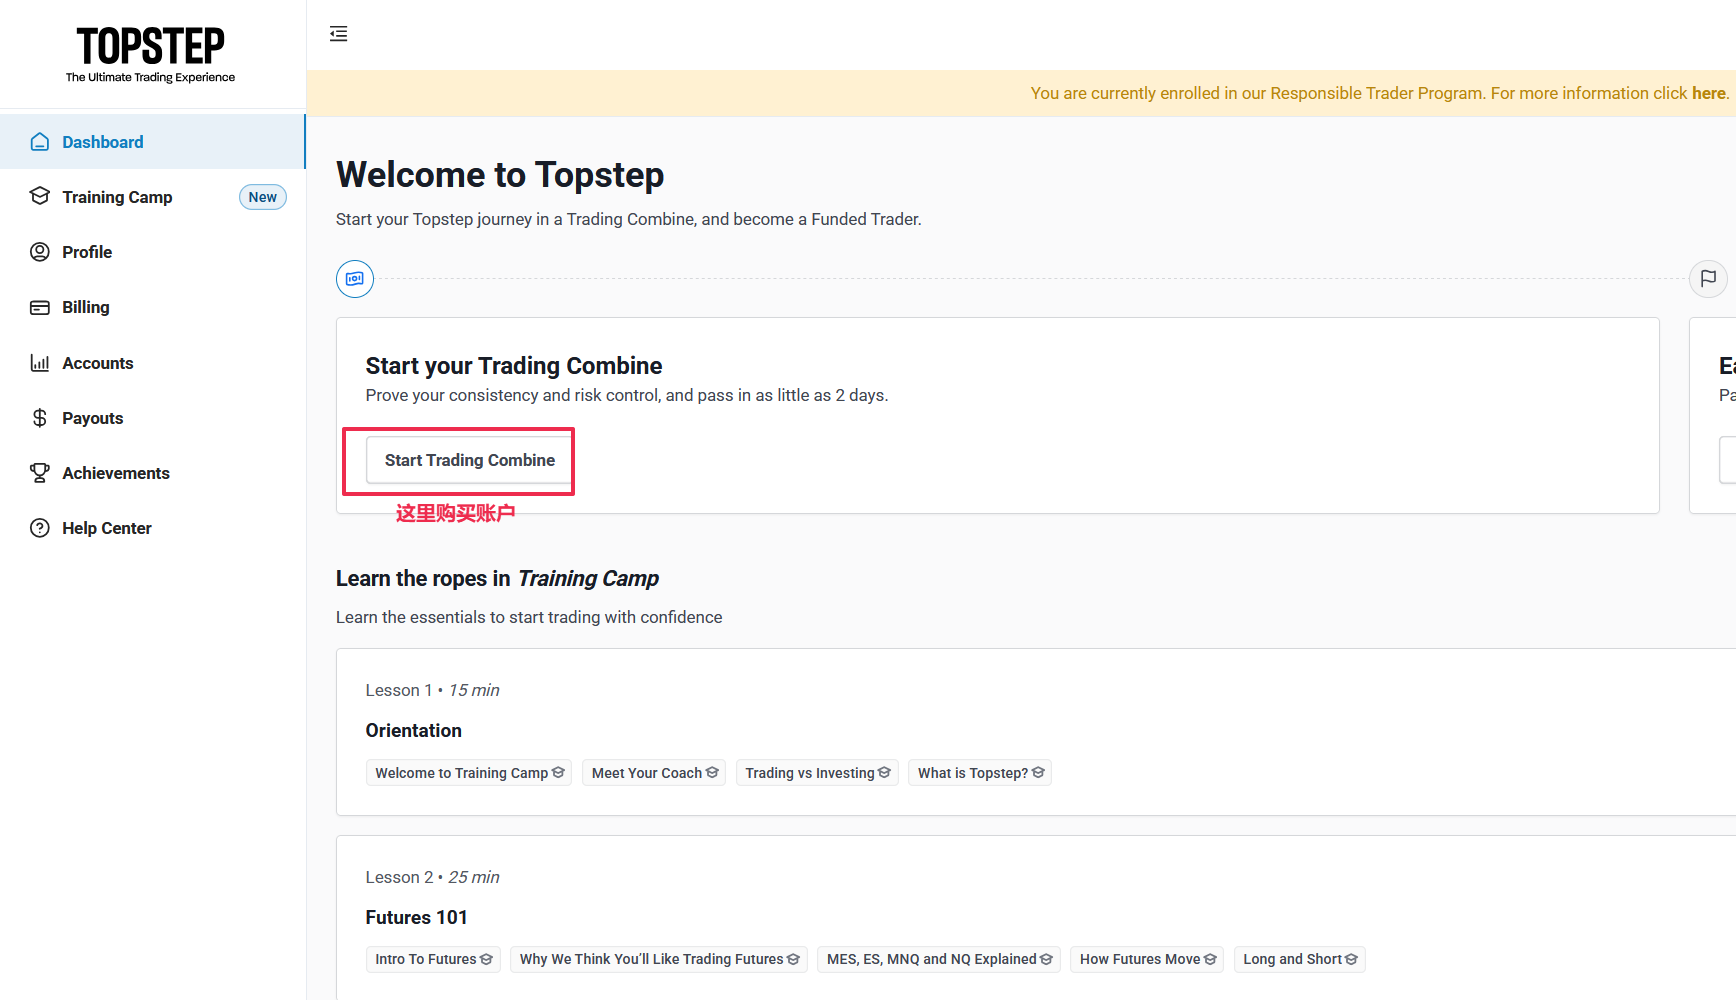This screenshot has width=1736, height=1000.
Task: Click the blue circled cash step icon
Action: tap(355, 279)
